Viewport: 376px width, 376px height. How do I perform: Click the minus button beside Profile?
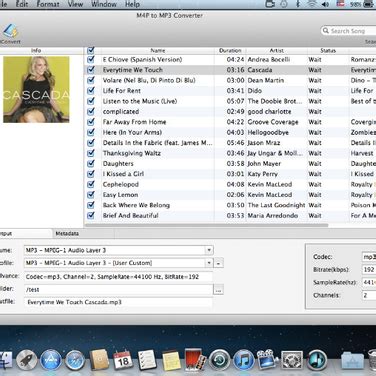pos(218,263)
